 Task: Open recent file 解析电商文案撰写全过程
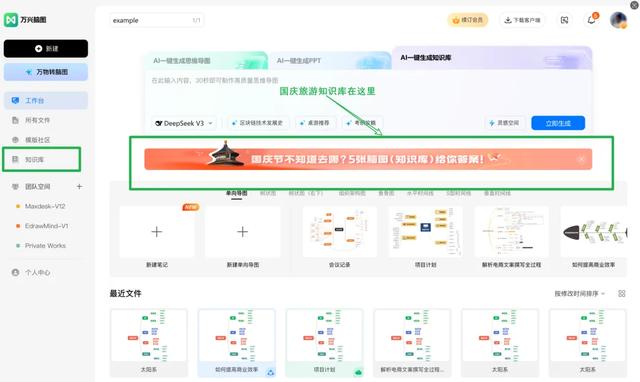click(412, 342)
